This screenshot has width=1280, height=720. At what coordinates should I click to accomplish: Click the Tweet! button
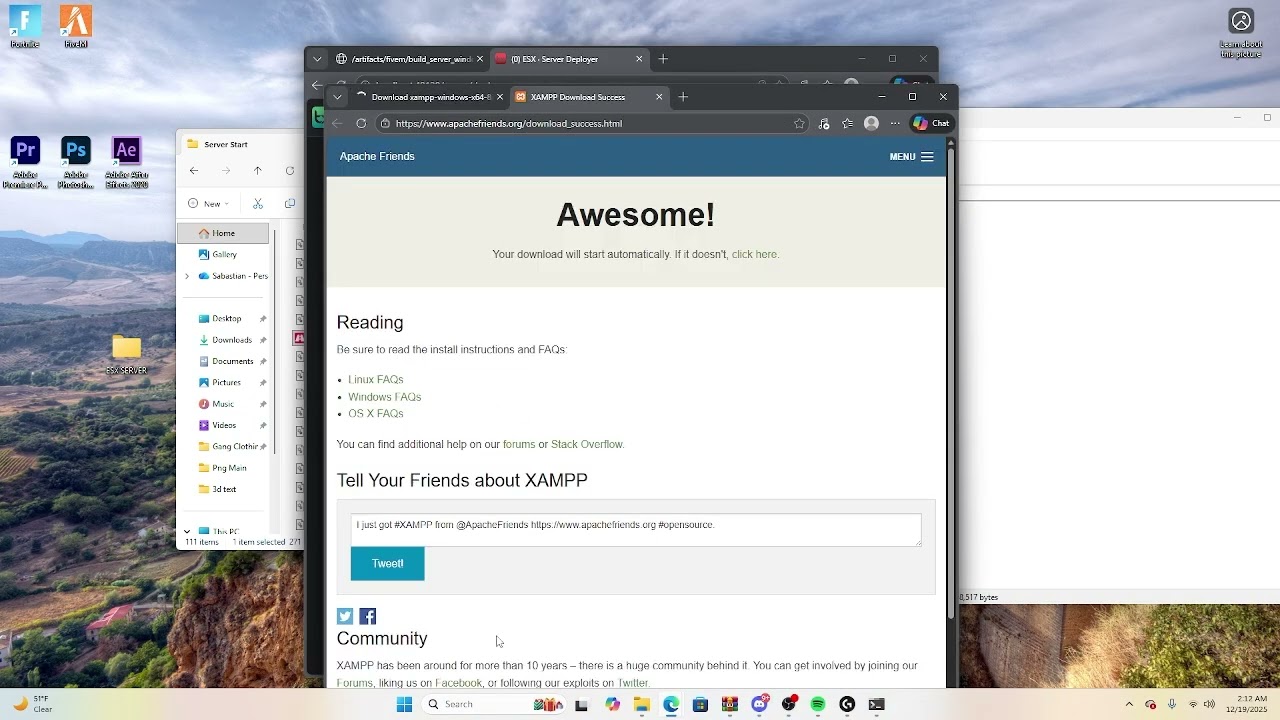point(388,564)
